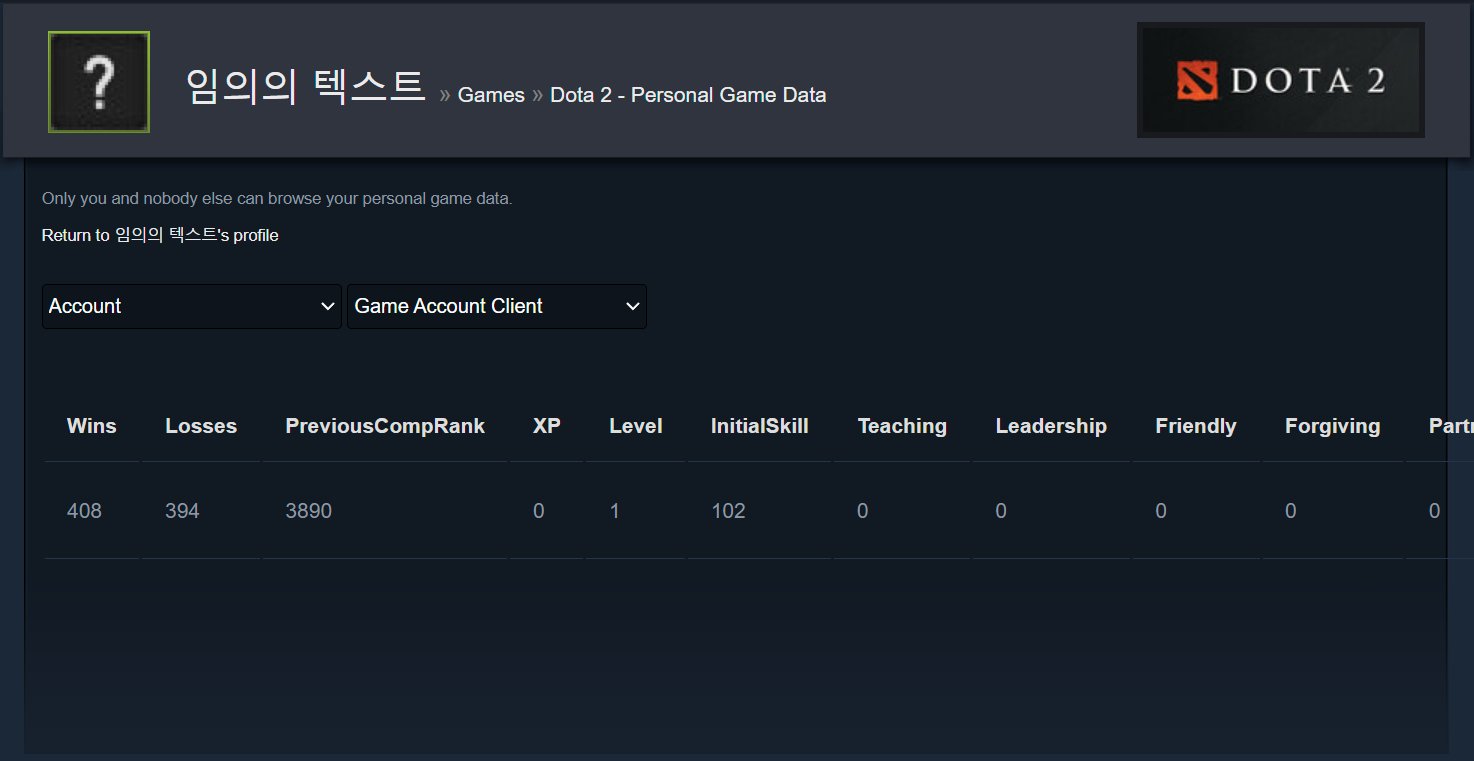Select the Leadership column header
This screenshot has height=761, width=1474.
coord(1051,426)
